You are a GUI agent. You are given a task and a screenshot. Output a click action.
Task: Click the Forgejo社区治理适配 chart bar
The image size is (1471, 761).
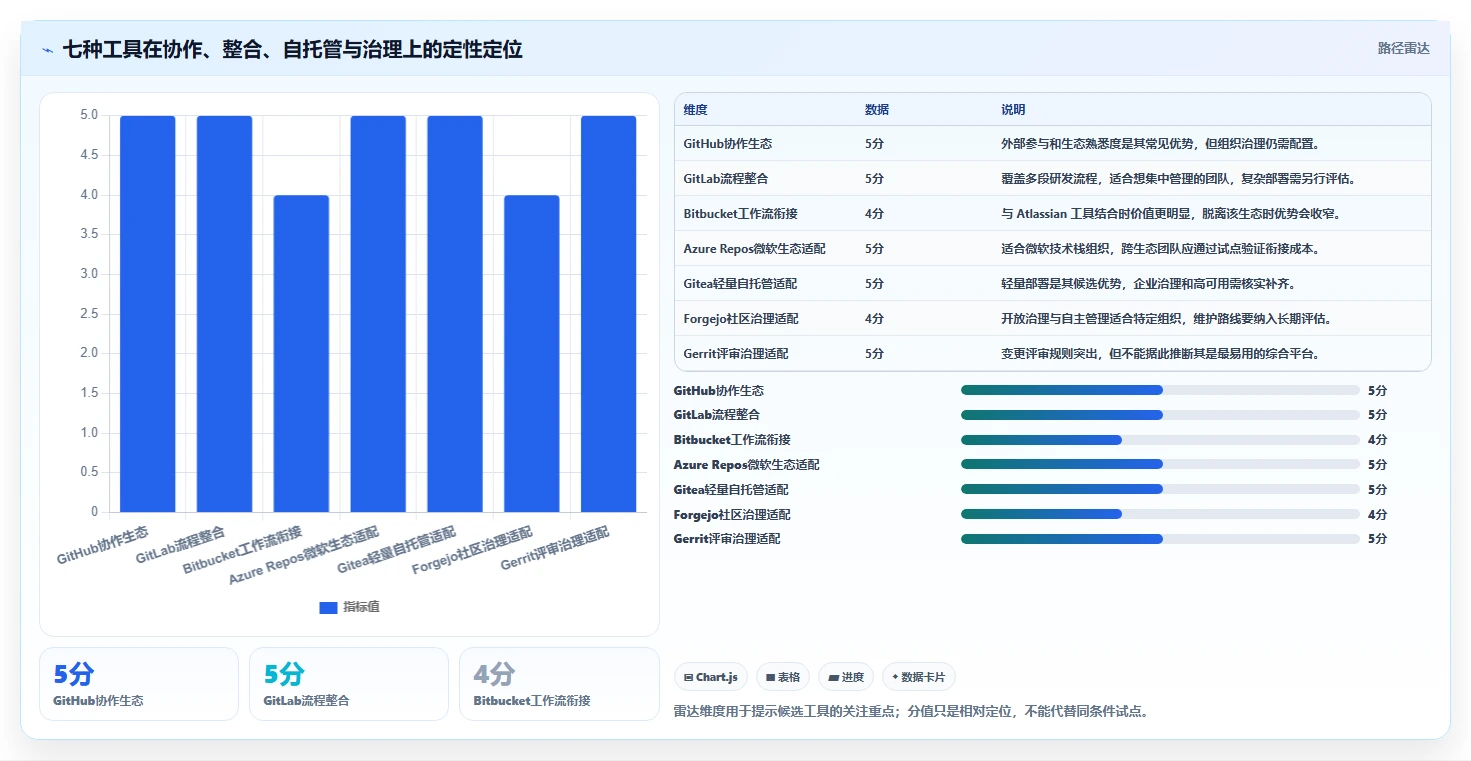pyautogui.click(x=532, y=354)
